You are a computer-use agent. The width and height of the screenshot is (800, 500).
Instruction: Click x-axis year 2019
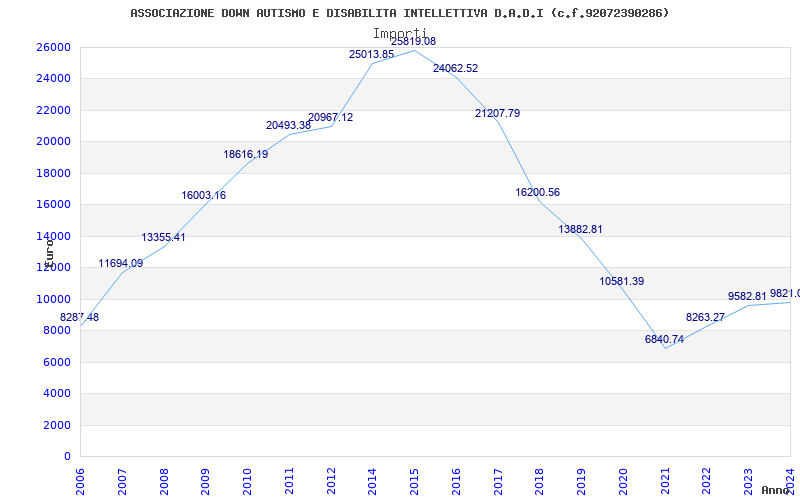[x=582, y=482]
